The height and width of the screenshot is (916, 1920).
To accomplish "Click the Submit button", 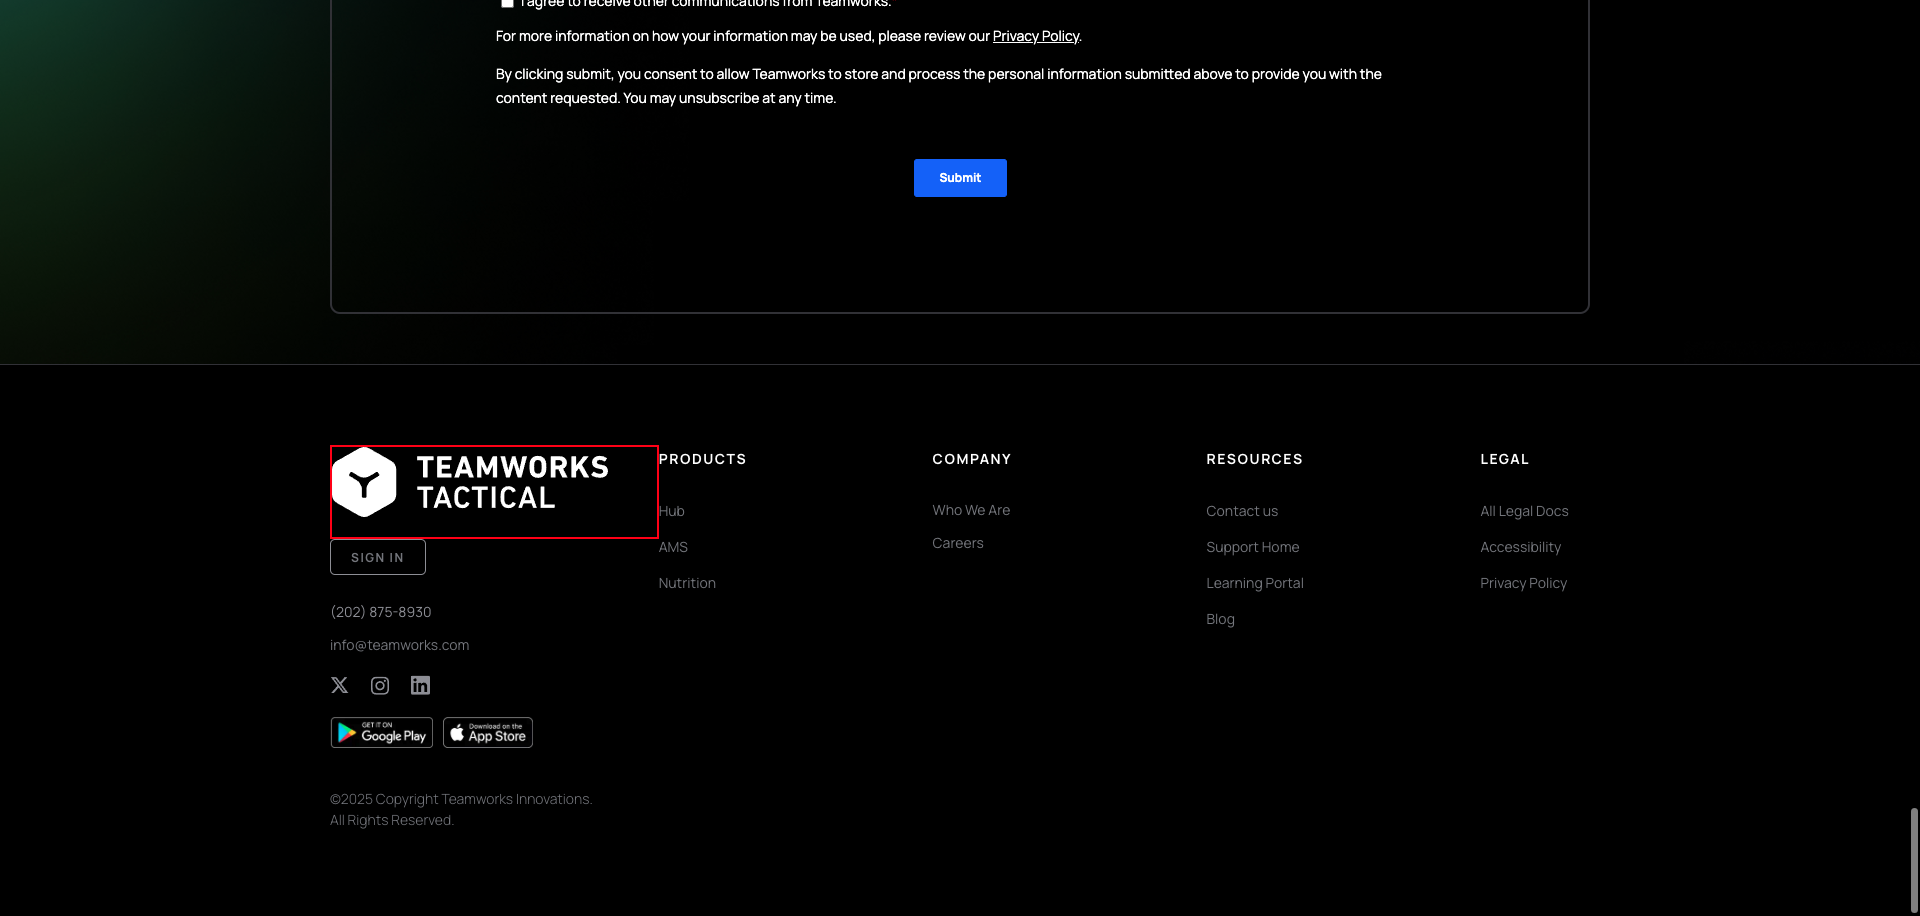I will click(x=959, y=177).
